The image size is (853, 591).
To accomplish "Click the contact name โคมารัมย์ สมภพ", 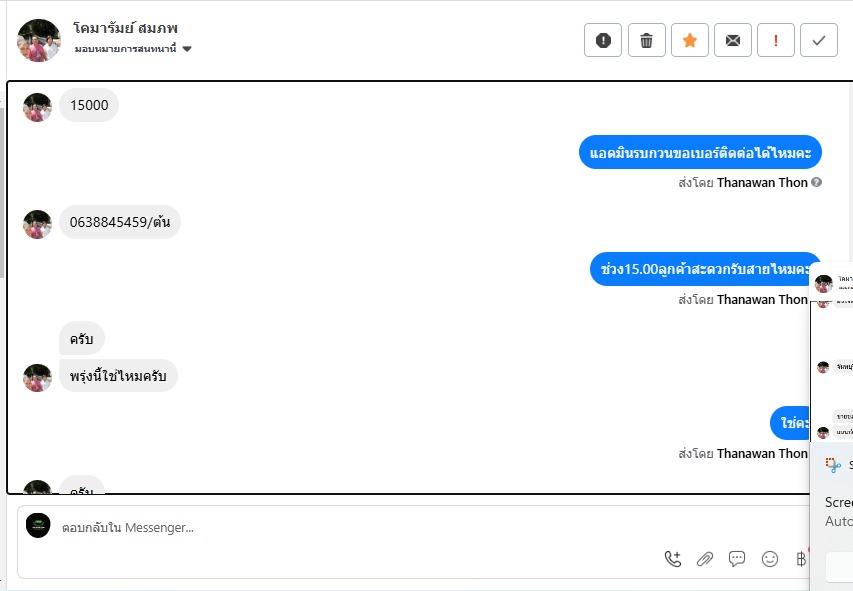I will [126, 28].
